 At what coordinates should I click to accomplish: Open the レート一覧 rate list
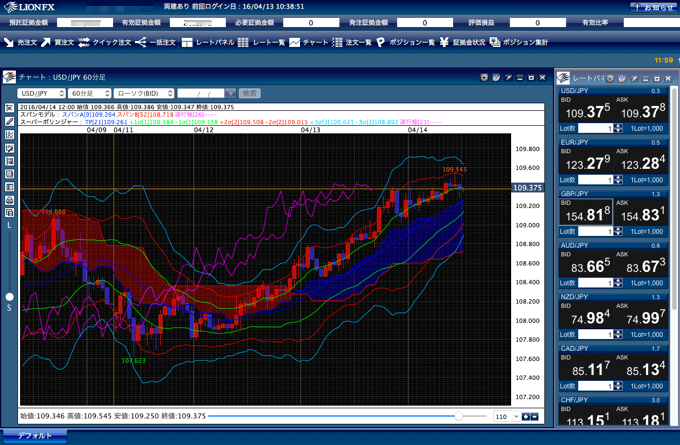262,42
